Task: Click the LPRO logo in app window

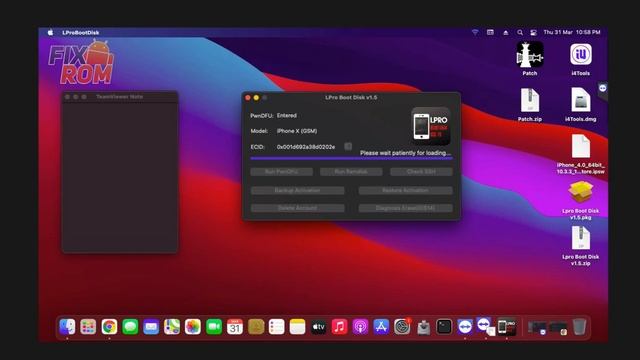Action: pyautogui.click(x=431, y=126)
